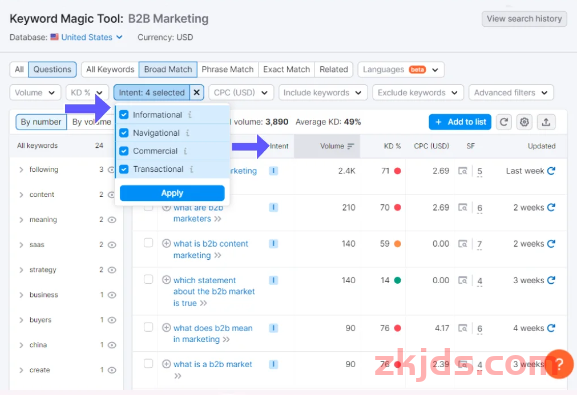Uncheck the Commercial intent checkbox
This screenshot has width=577, height=395.
tap(124, 151)
